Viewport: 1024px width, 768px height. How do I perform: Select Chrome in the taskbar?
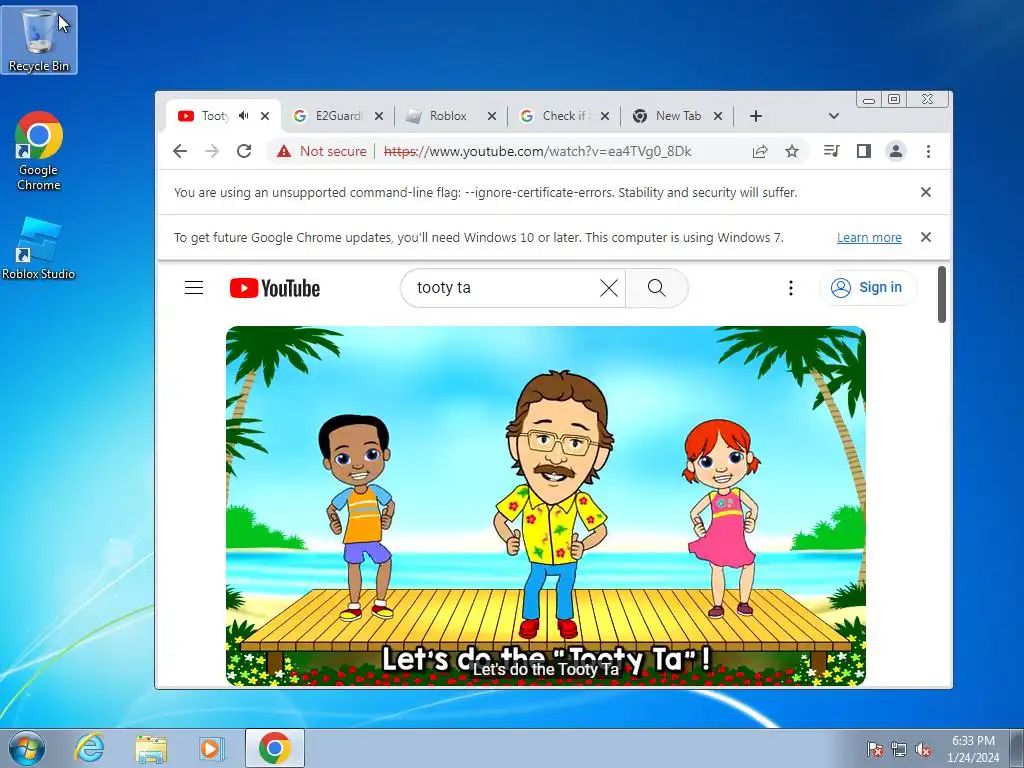275,748
